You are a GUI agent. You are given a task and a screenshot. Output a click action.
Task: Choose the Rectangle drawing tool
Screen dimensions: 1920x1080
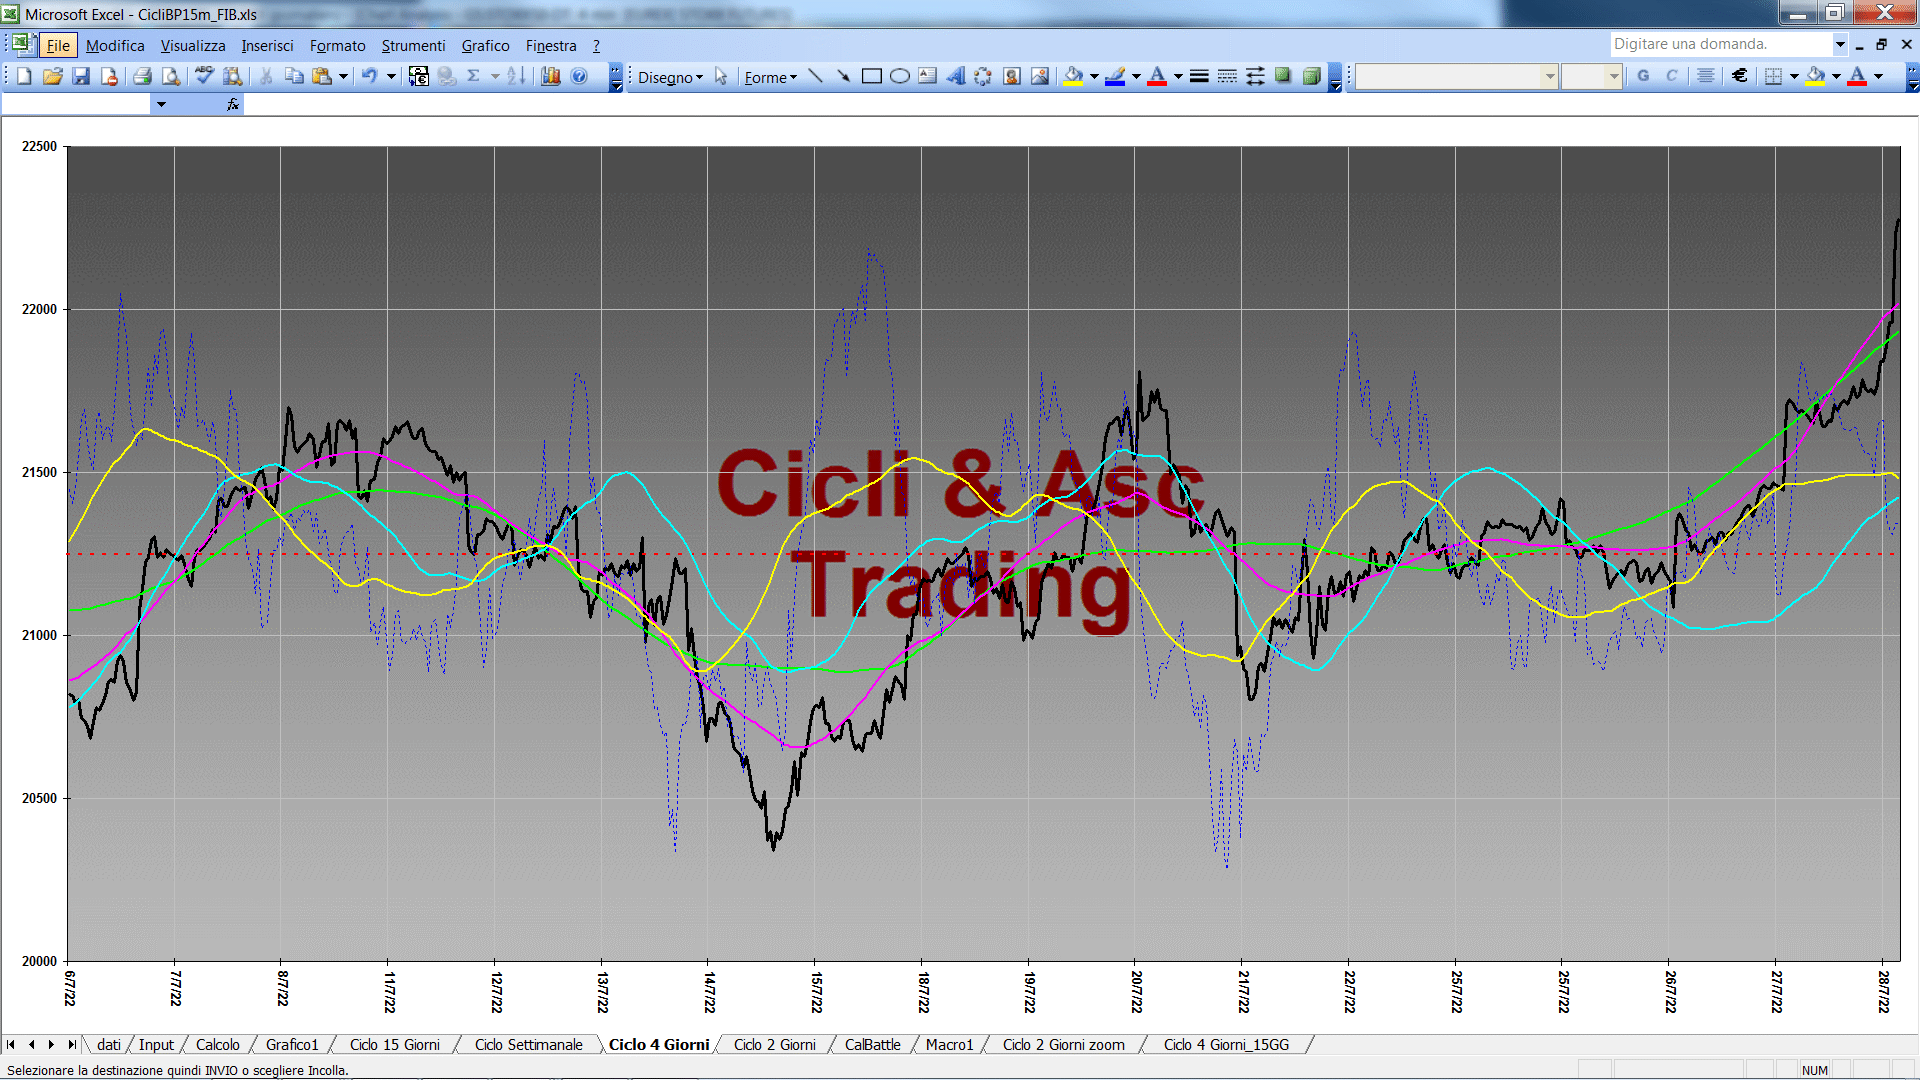pyautogui.click(x=872, y=77)
